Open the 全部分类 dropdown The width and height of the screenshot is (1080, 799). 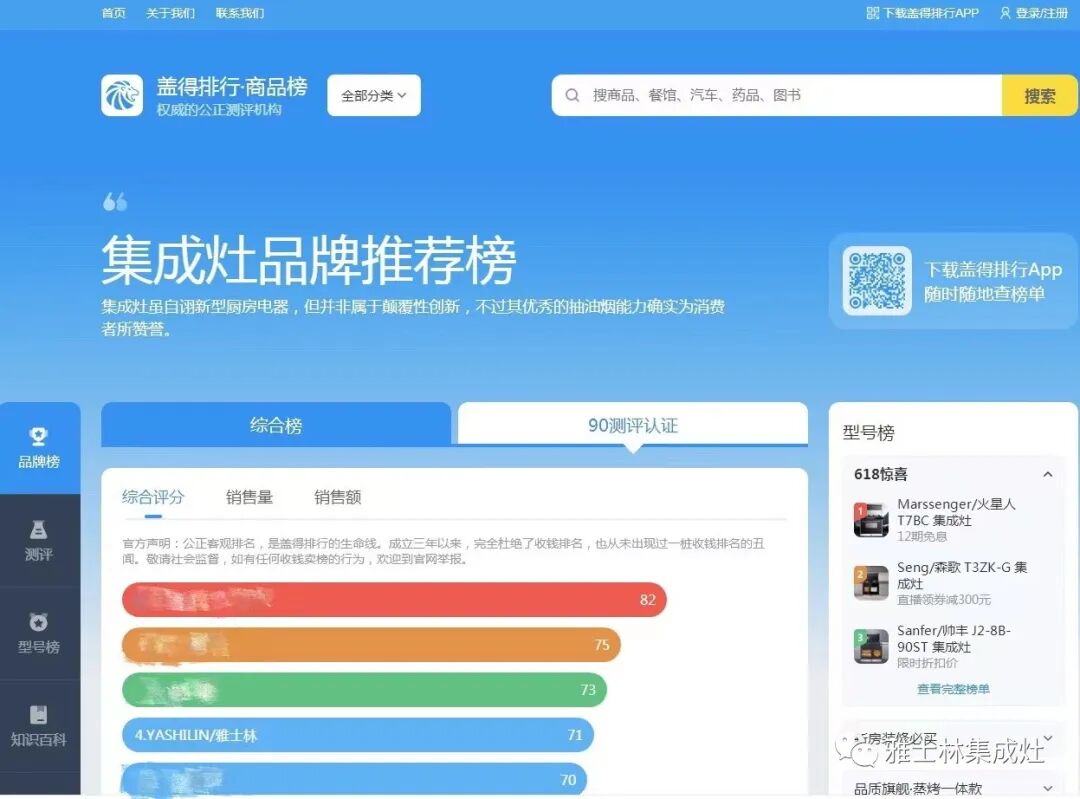tap(374, 95)
